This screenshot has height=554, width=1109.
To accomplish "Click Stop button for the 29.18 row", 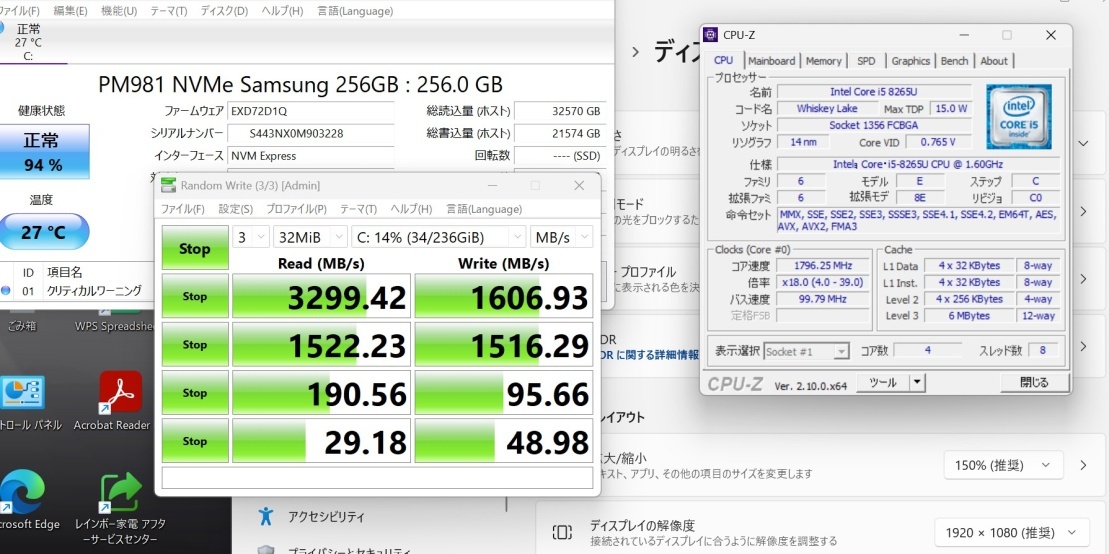I will coord(194,441).
